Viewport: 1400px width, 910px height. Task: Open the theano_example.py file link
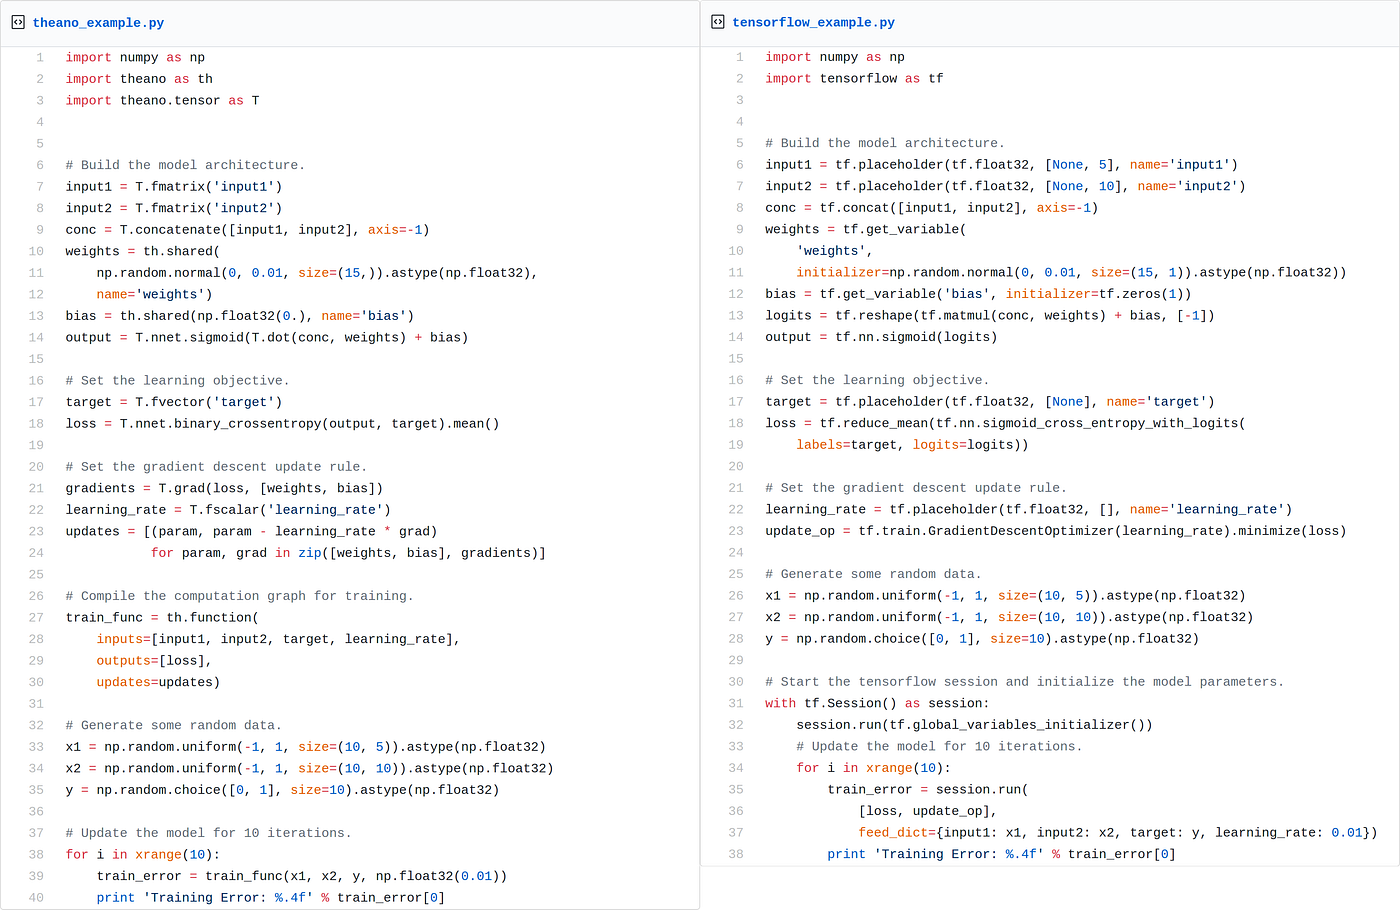(x=98, y=22)
